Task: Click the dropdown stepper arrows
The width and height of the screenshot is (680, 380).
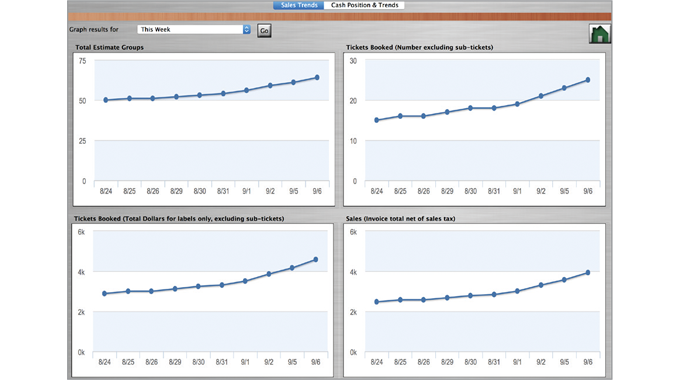Action: pos(247,29)
